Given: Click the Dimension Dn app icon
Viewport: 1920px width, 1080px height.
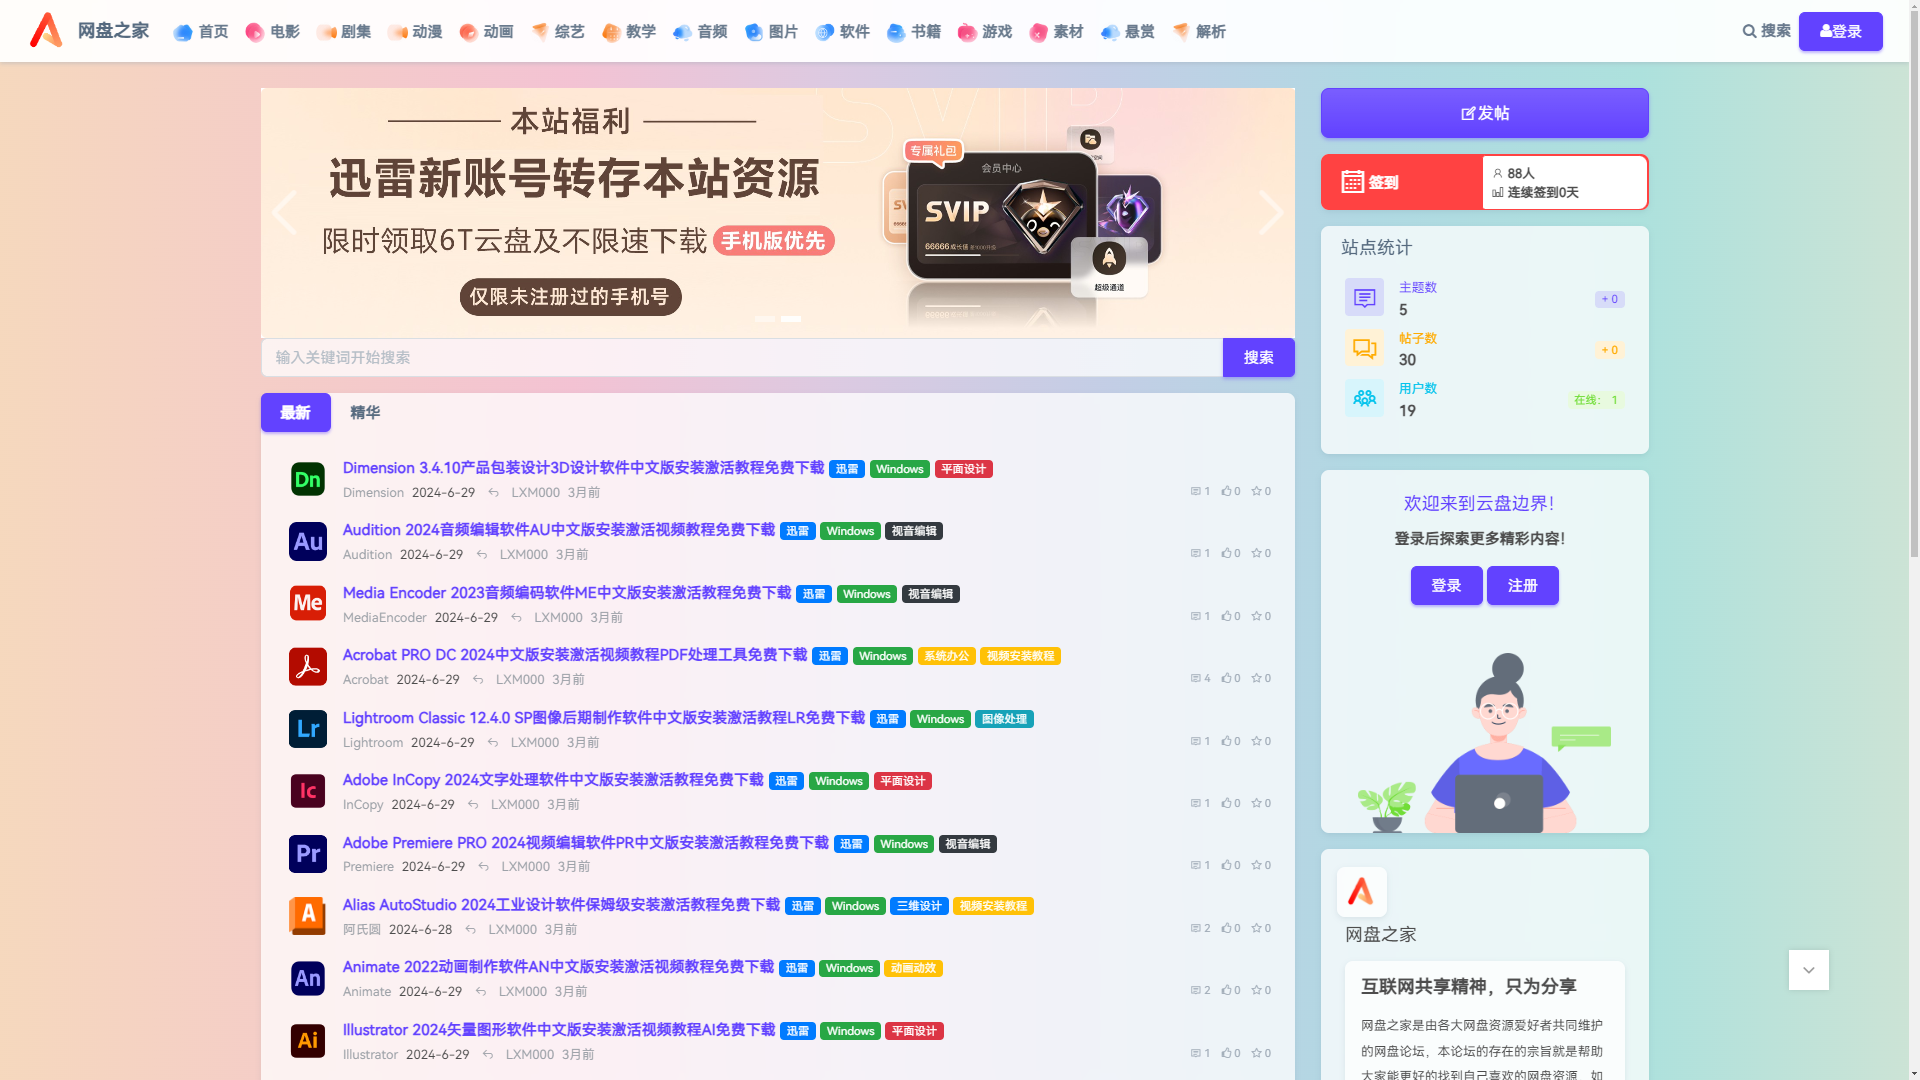Looking at the screenshot, I should 307,479.
